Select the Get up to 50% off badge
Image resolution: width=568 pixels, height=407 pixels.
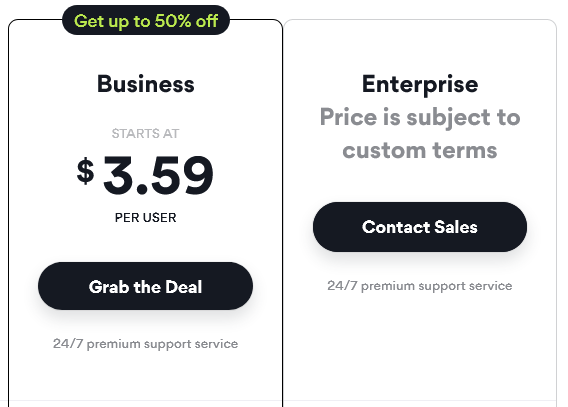pyautogui.click(x=146, y=20)
